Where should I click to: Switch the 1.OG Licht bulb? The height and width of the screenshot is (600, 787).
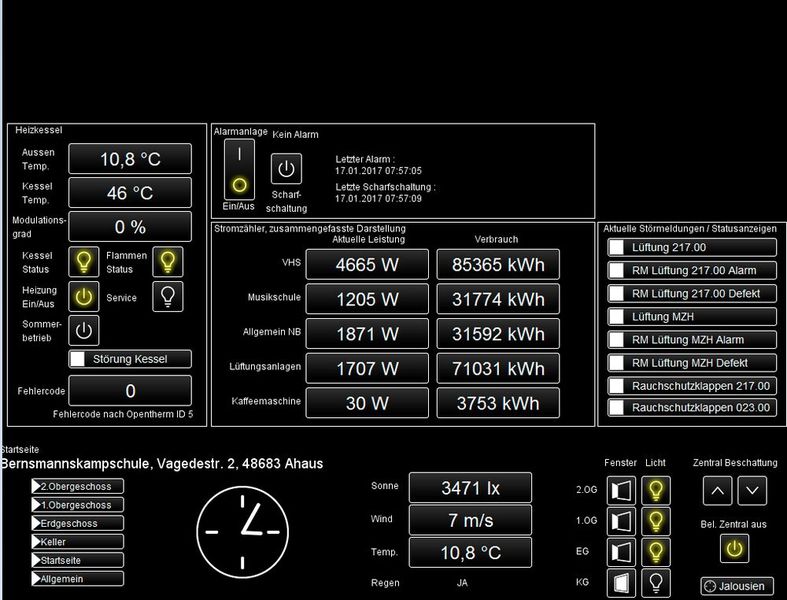(655, 521)
